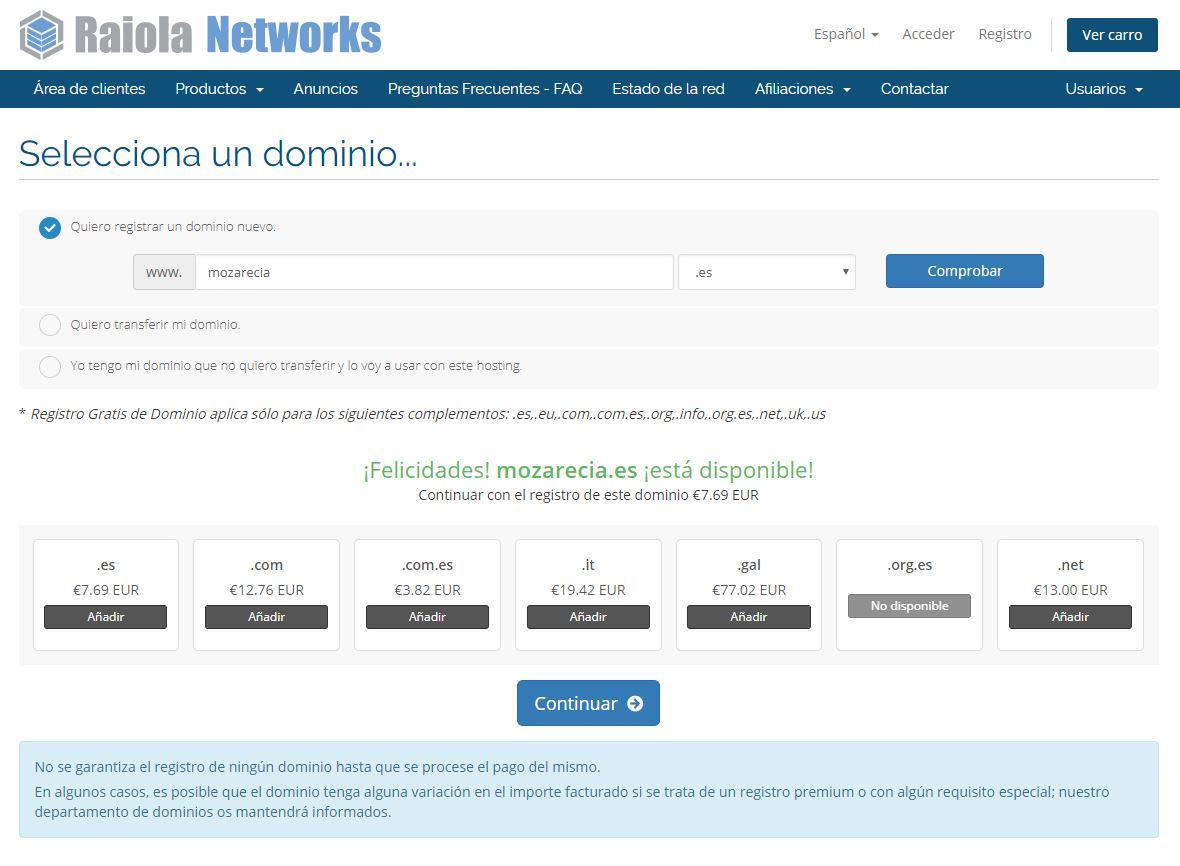Click Ver carro button
Screen dimensions: 1180x866
tap(1111, 35)
